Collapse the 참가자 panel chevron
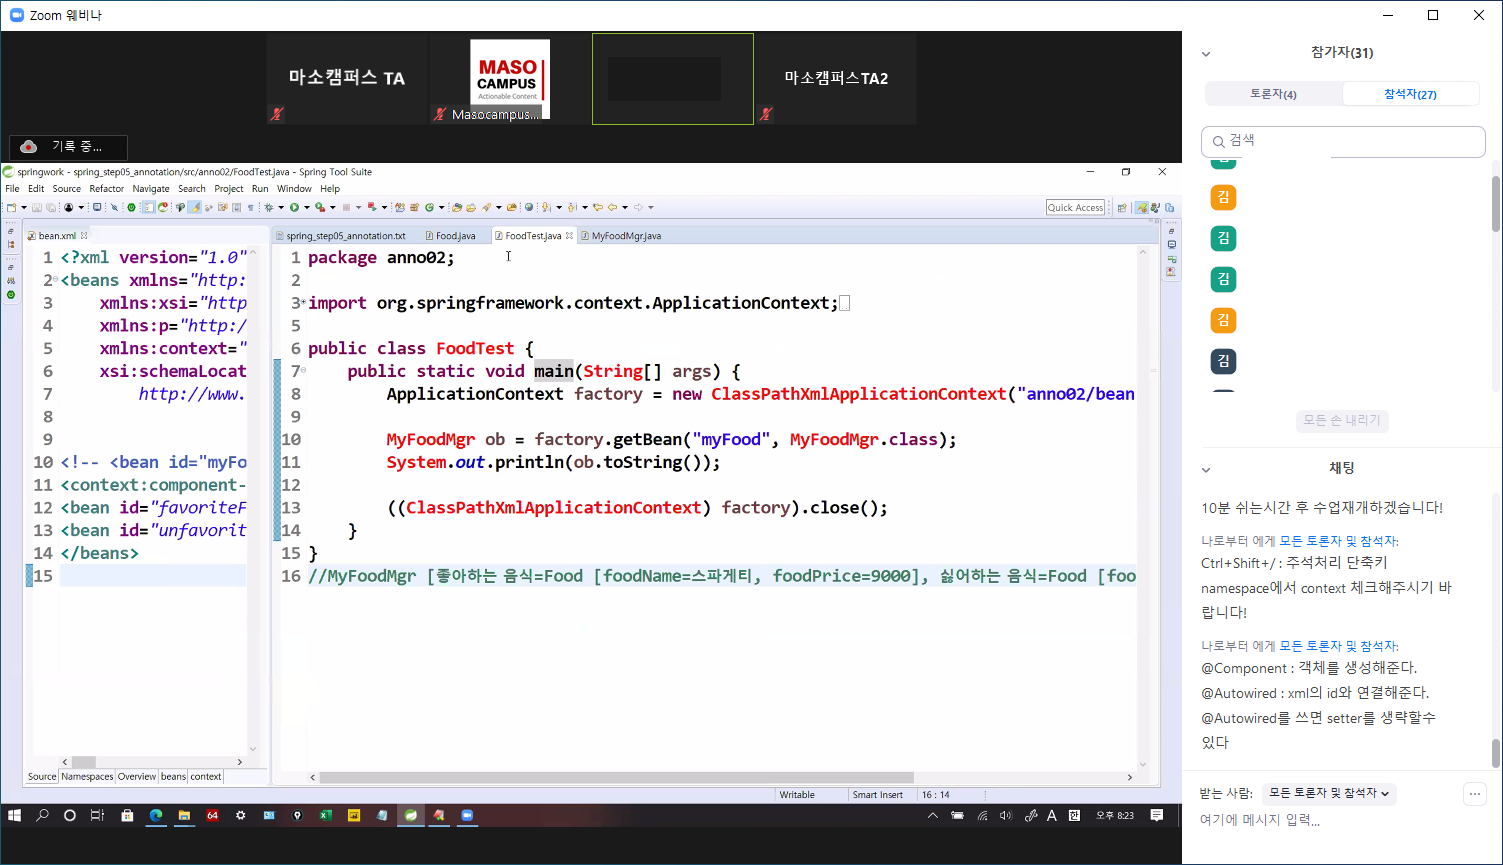 (1206, 54)
